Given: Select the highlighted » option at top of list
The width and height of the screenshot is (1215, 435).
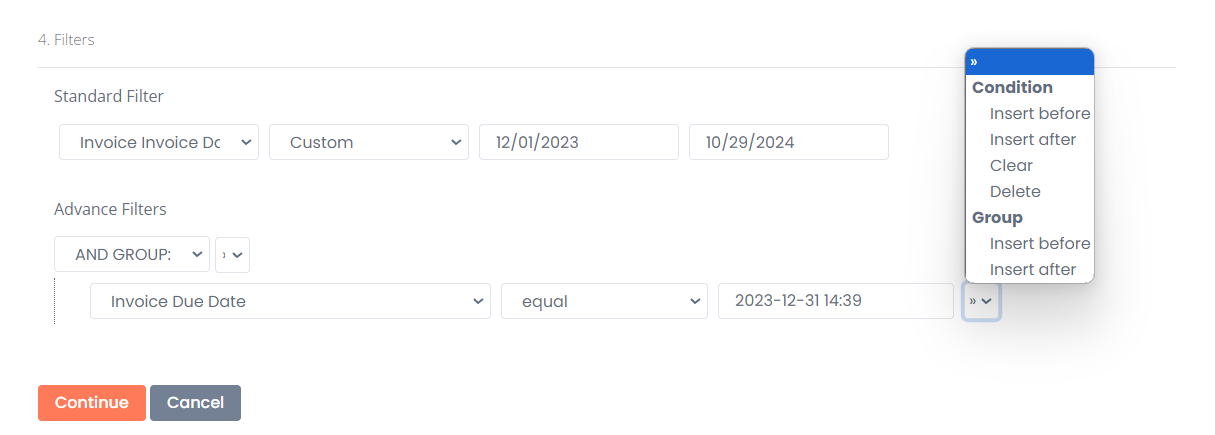Looking at the screenshot, I should pyautogui.click(x=1029, y=62).
